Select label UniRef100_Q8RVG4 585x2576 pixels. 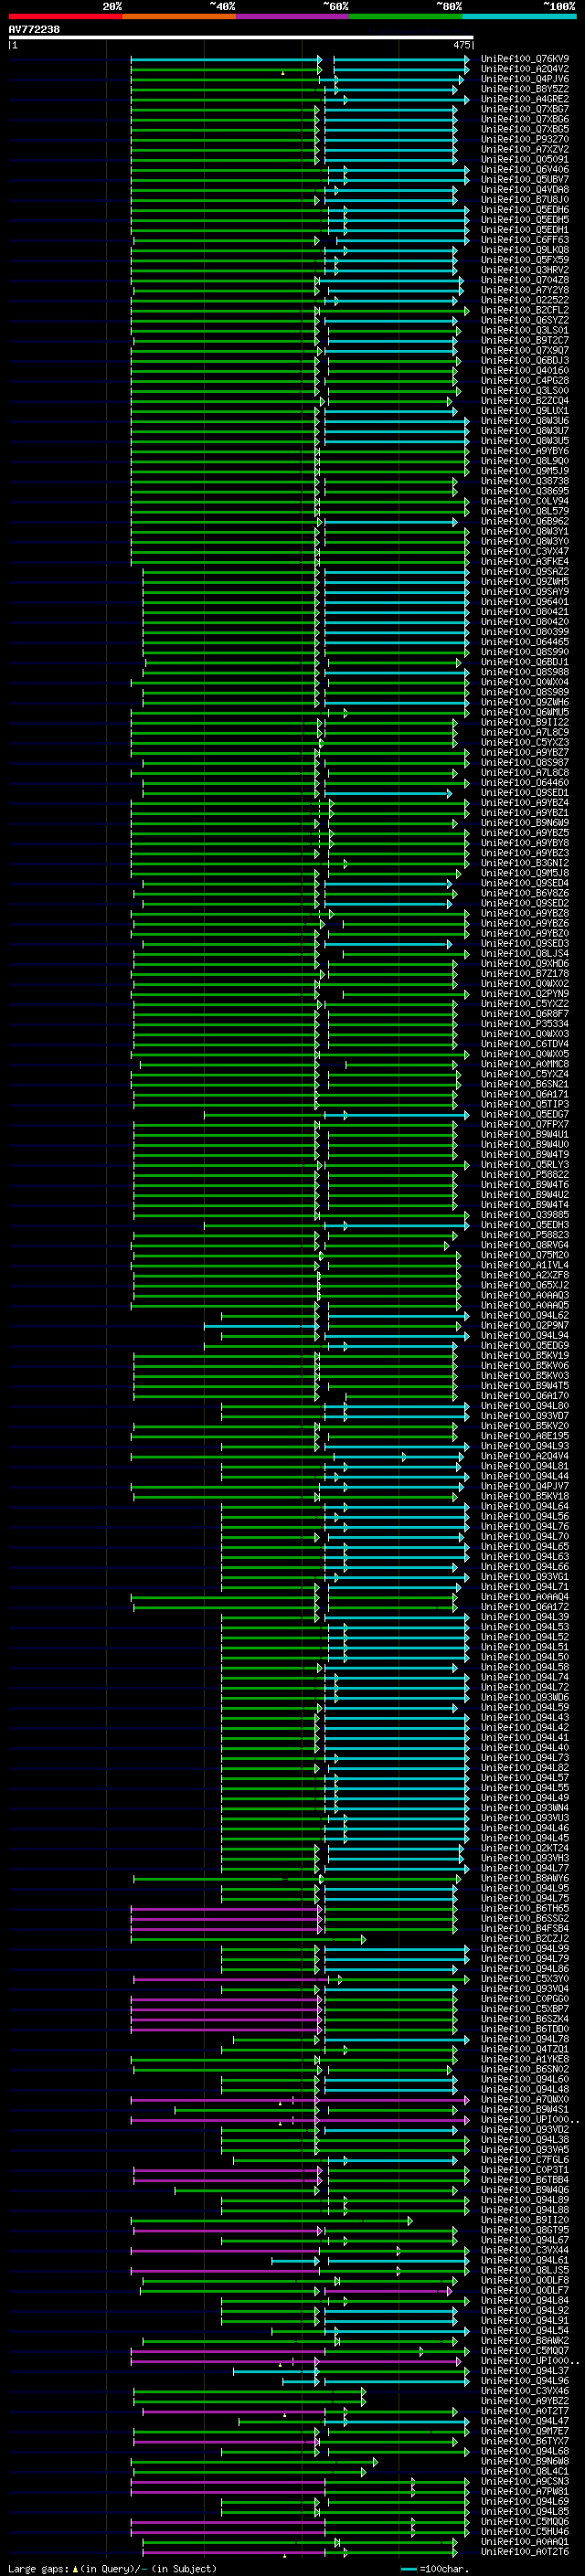pos(525,1245)
